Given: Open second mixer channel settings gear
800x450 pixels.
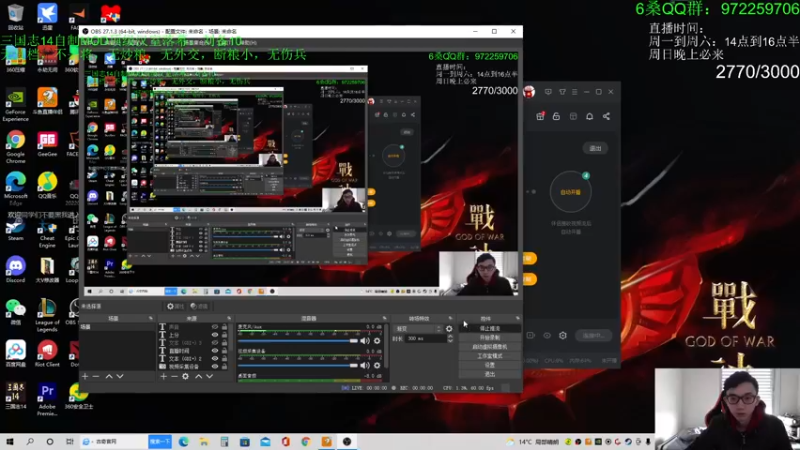Looking at the screenshot, I should [377, 365].
